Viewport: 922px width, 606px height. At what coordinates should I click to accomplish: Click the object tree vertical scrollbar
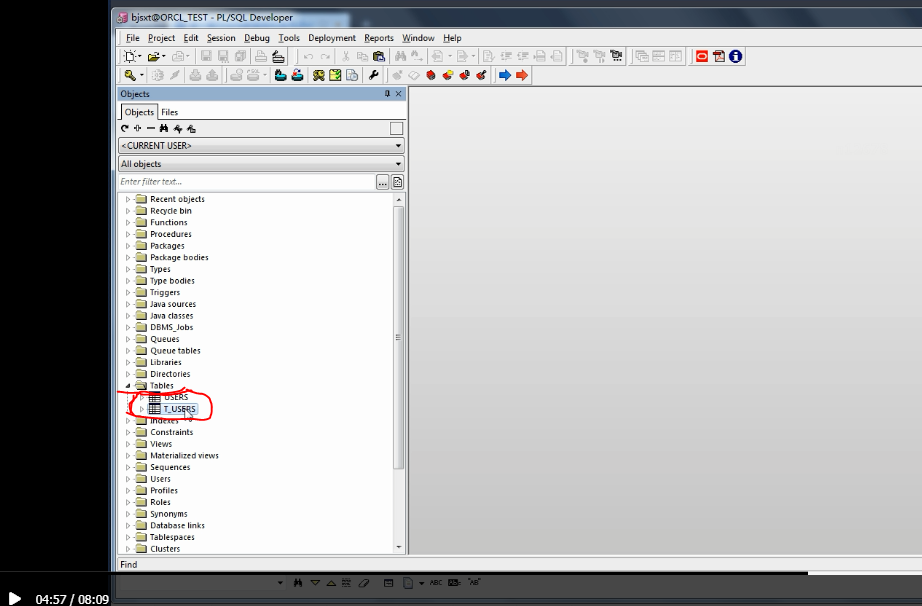[398, 338]
